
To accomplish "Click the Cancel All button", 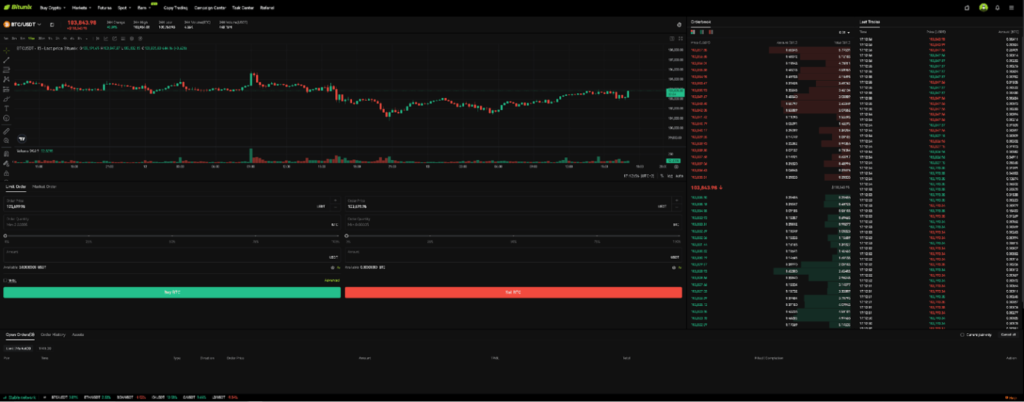I will 1008,335.
